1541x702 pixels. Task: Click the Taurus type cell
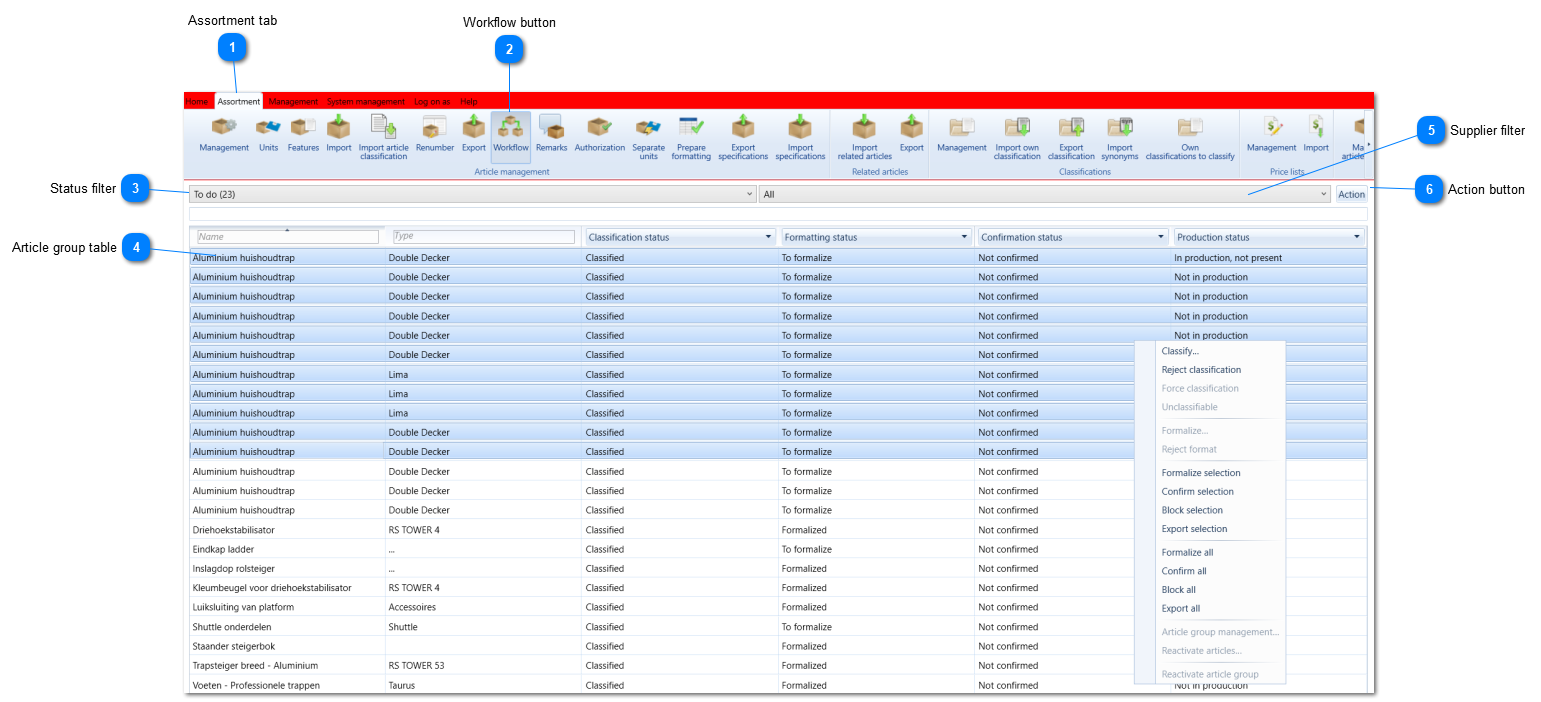(x=483, y=686)
